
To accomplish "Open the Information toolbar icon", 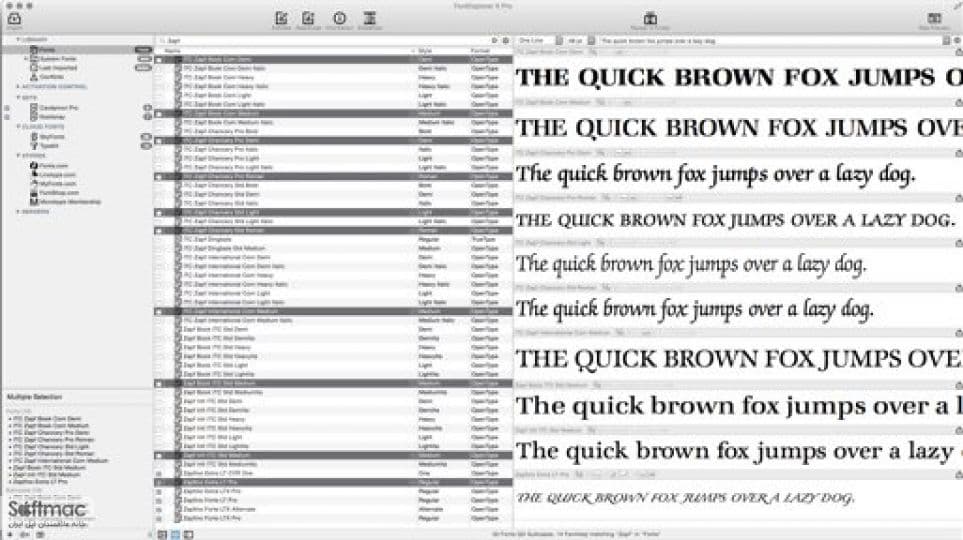I will pos(340,19).
